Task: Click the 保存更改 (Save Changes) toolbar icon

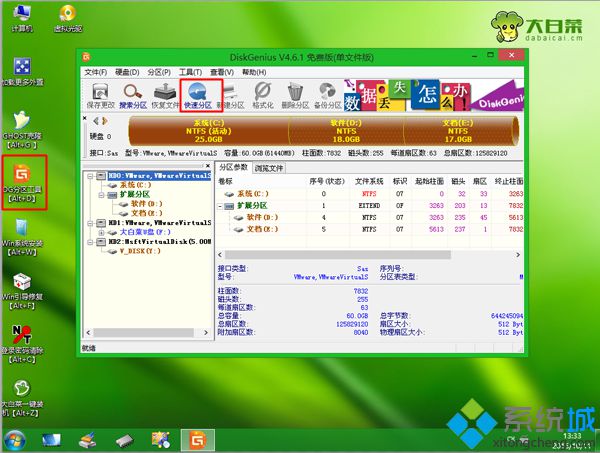Action: pyautogui.click(x=100, y=96)
